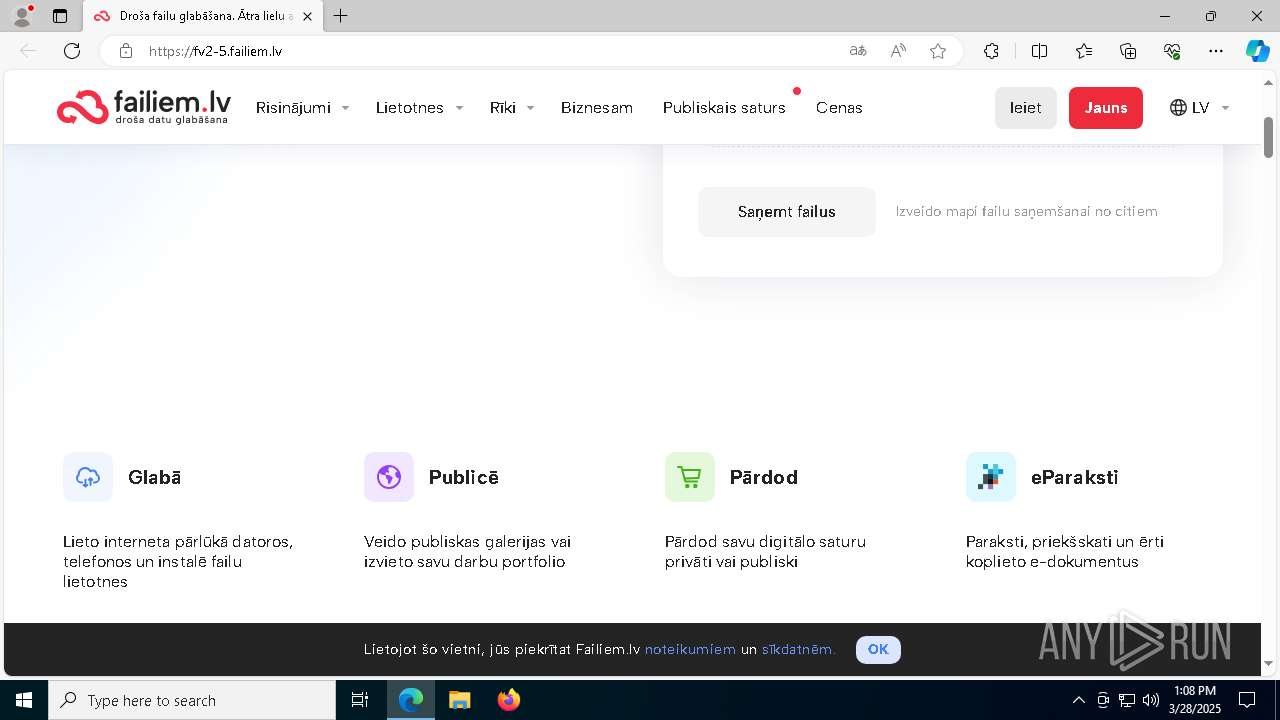Click the eParaksti icon
Image resolution: width=1280 pixels, height=720 pixels.
tap(991, 477)
